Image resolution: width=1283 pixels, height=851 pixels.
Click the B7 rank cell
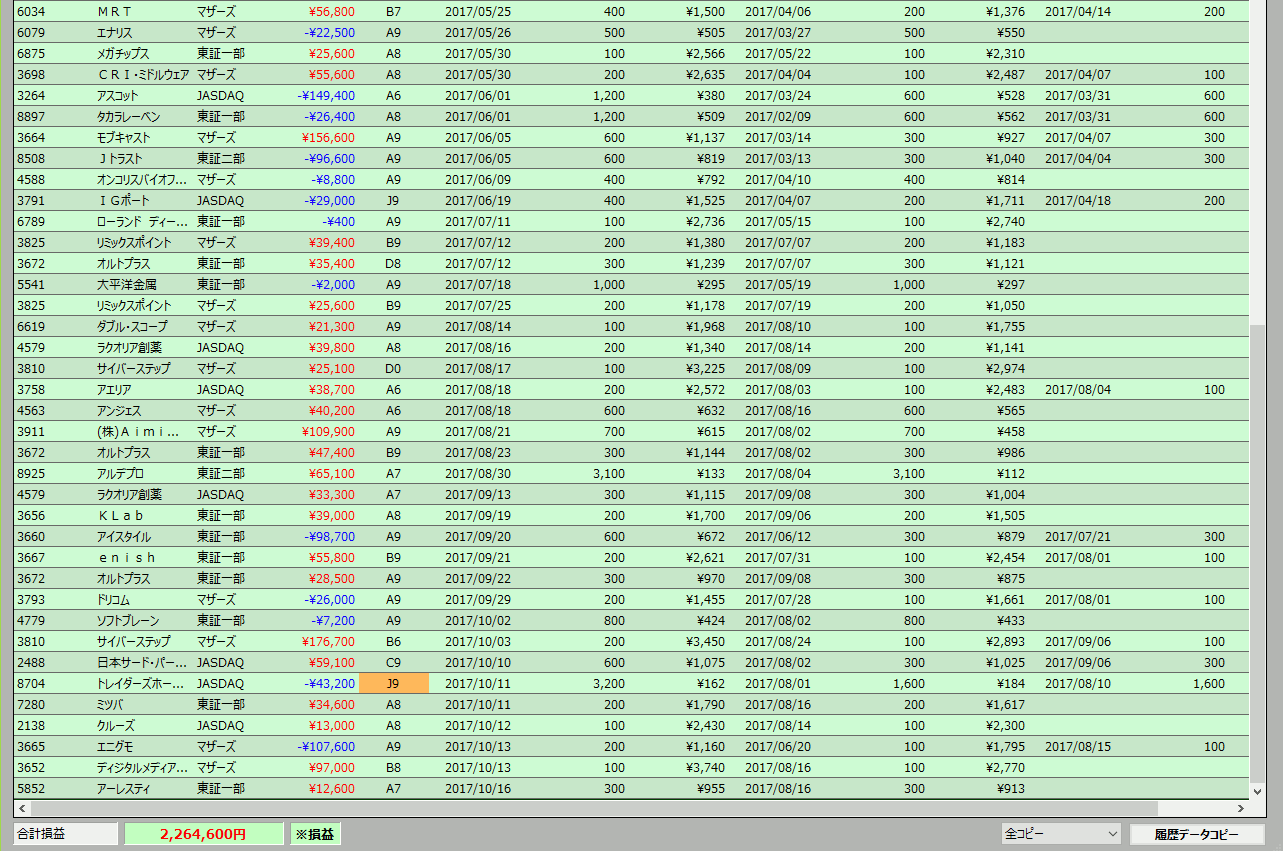pyautogui.click(x=393, y=11)
